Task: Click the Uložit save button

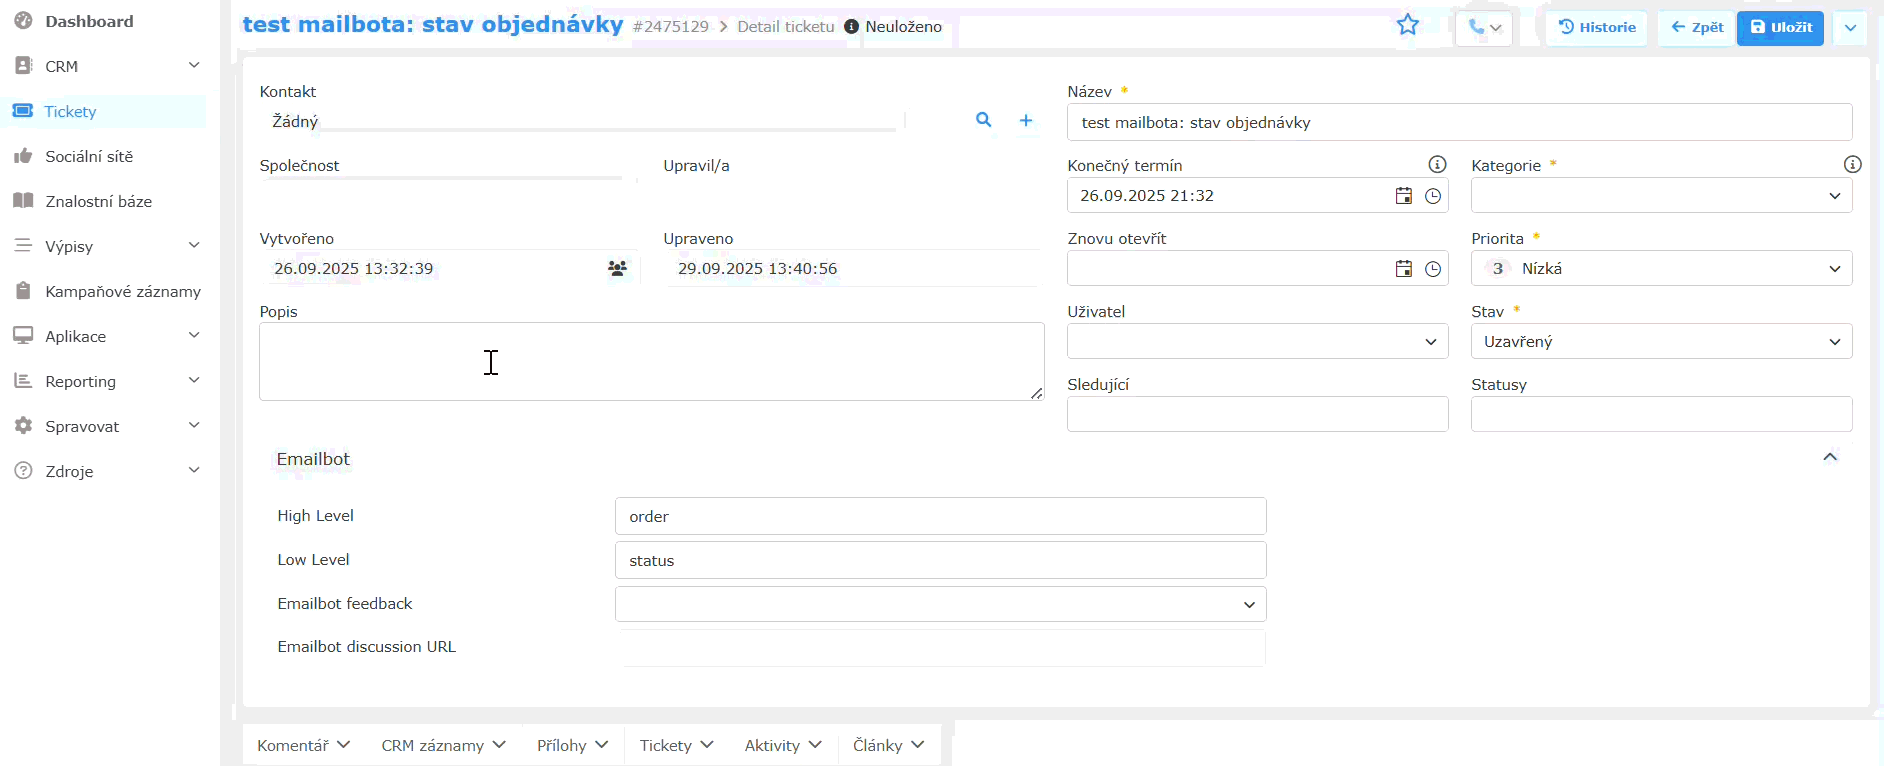Action: [1780, 27]
